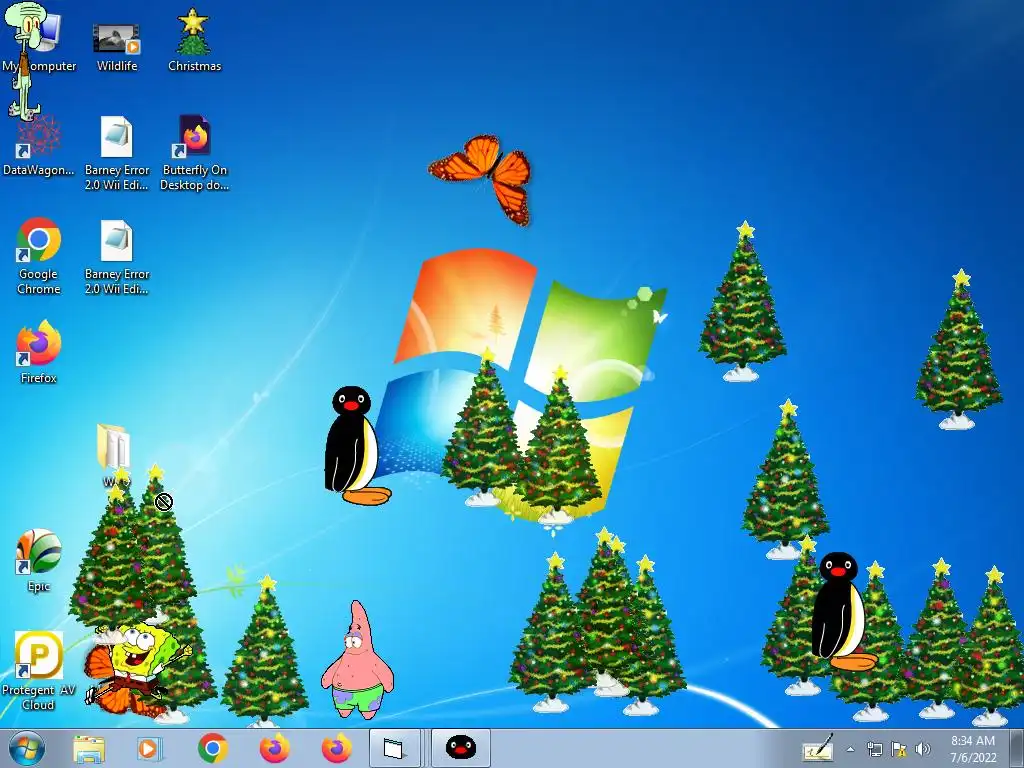Open the Windows Start menu orb
The image size is (1024, 768).
[26, 748]
